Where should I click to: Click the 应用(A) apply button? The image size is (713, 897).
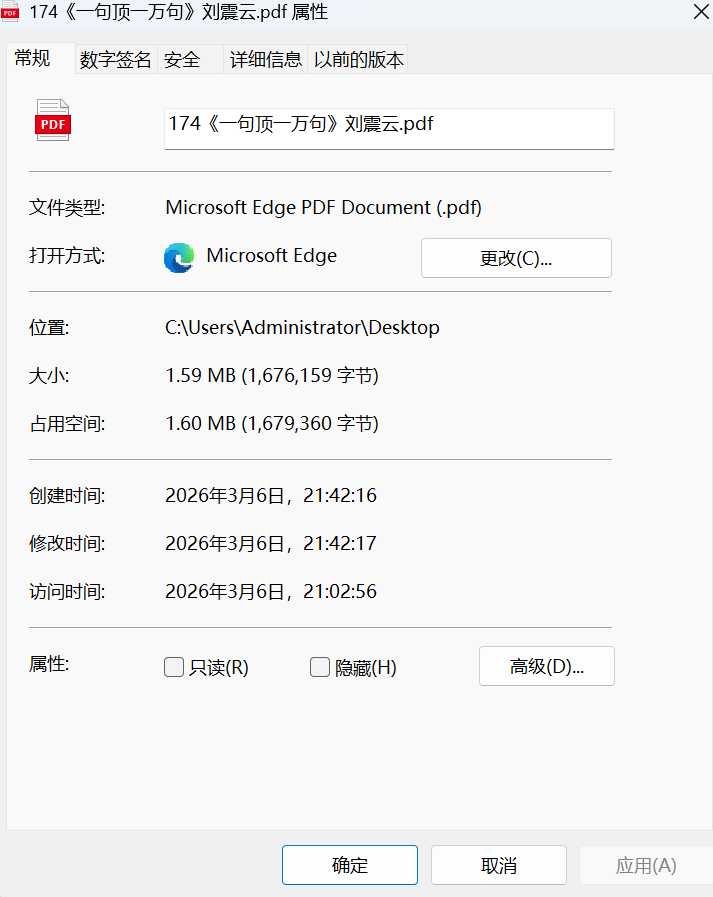coord(646,865)
